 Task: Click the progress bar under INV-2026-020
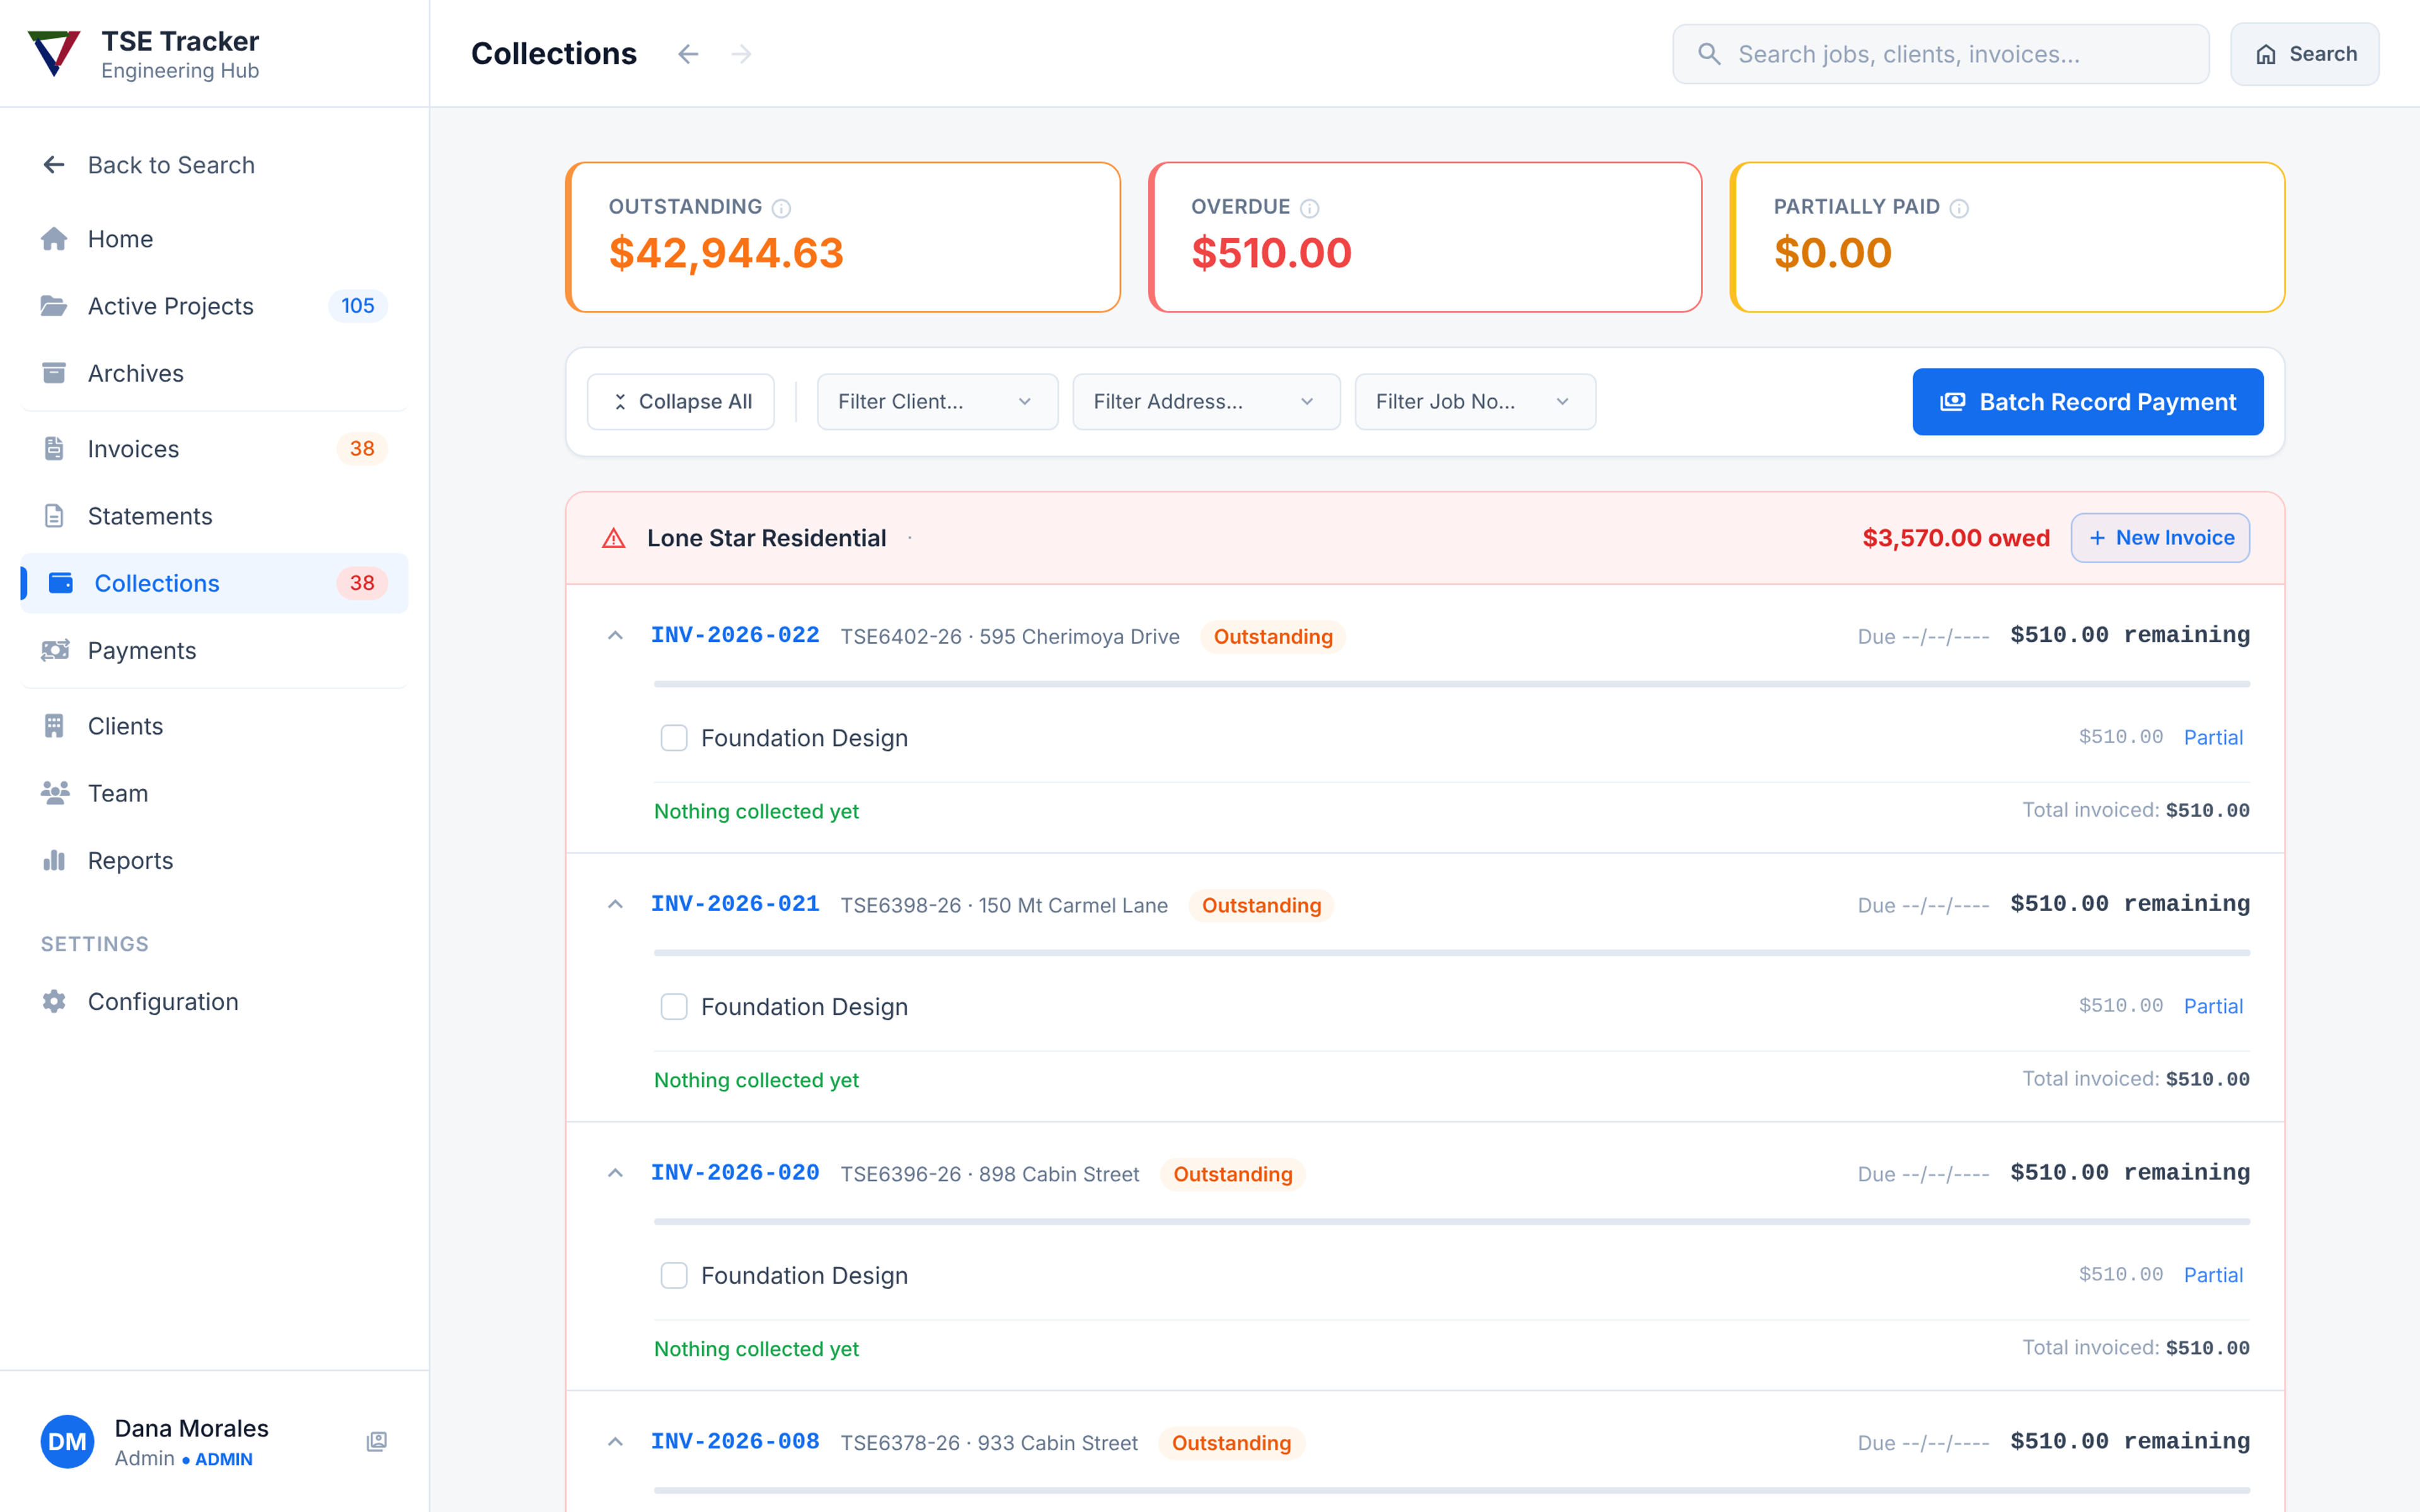1452,1222
